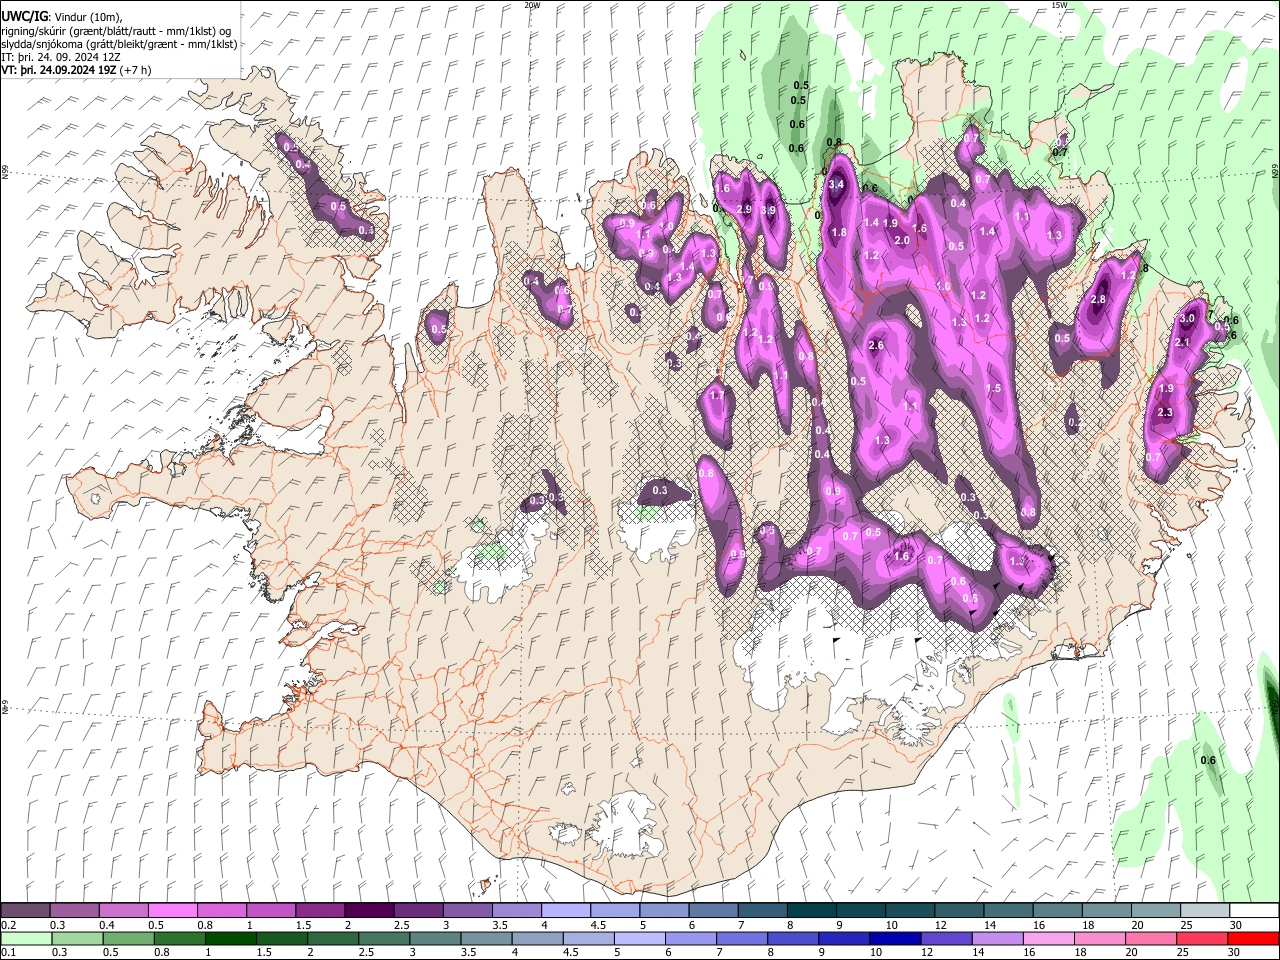Select the light periwinkle 4 to 4.5 snow swatch
This screenshot has height=960, width=1280.
pyautogui.click(x=566, y=910)
